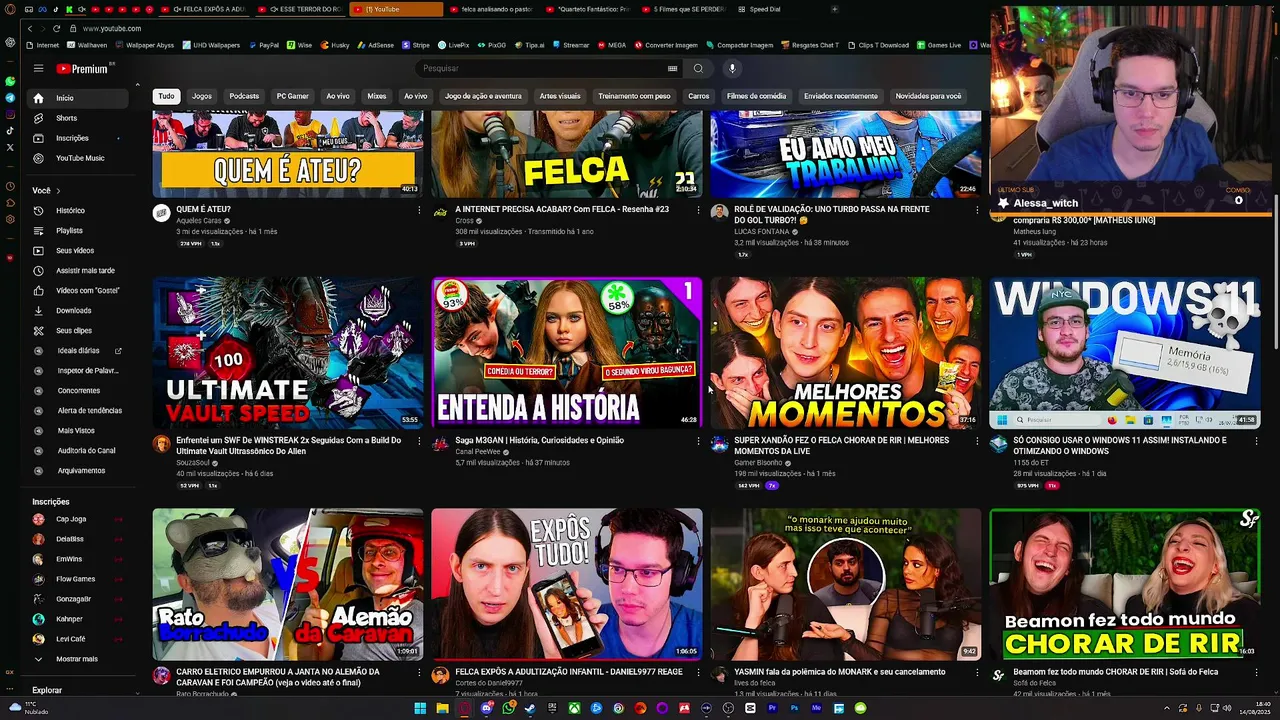
Task: Open Flow Games channel subscription
Action: tap(77, 579)
